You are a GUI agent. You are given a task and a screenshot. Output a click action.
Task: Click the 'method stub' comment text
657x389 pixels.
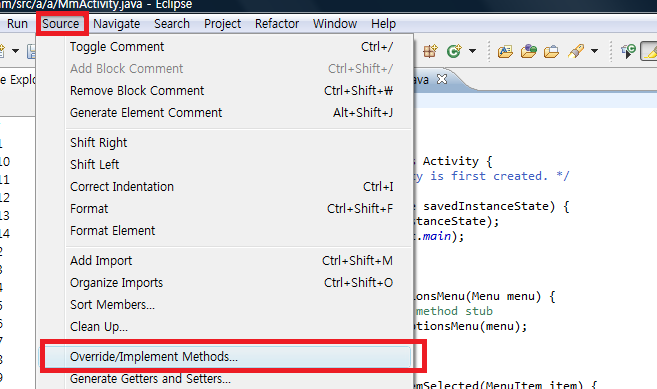coord(454,311)
